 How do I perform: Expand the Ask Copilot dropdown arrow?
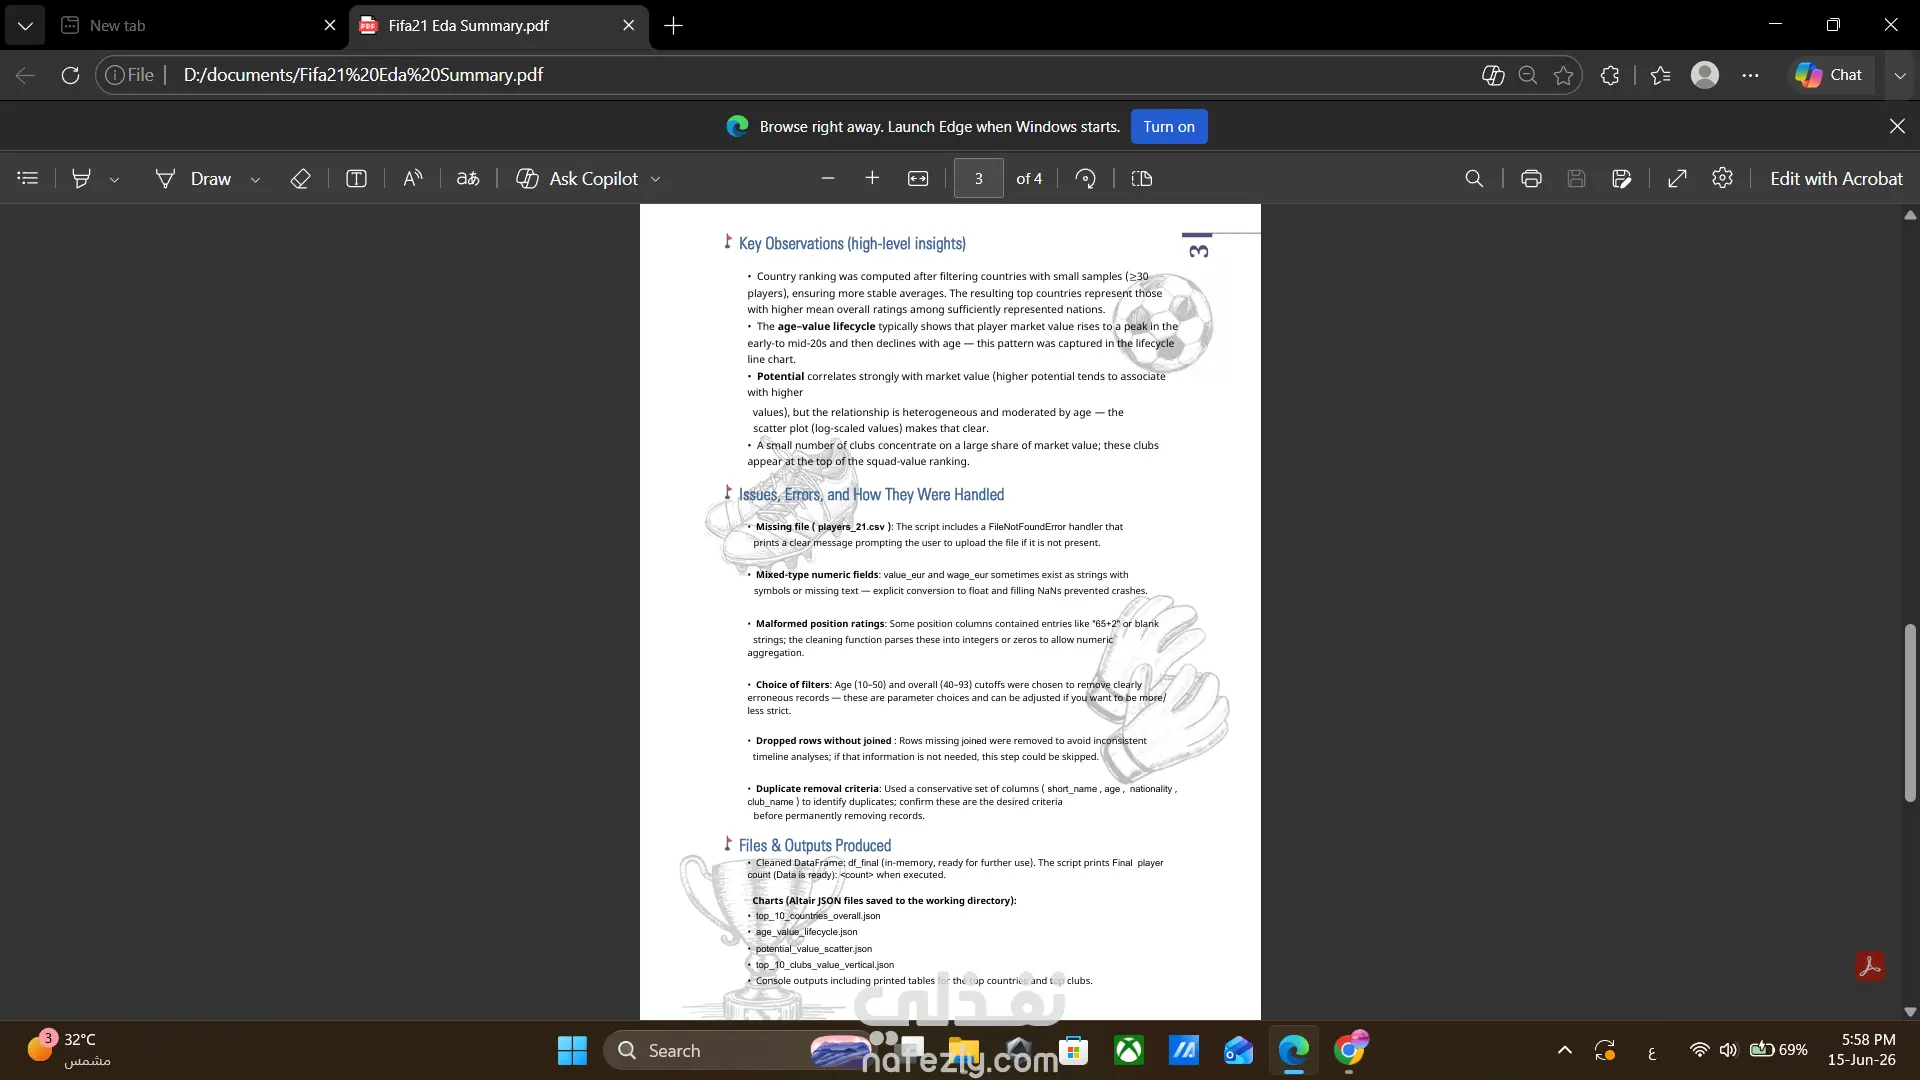pos(656,179)
